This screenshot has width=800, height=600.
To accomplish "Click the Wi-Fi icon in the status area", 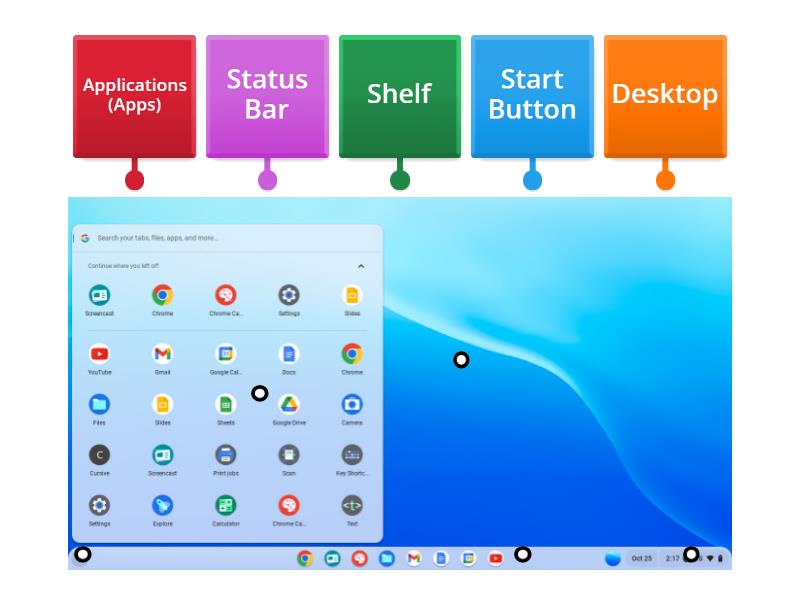I will click(x=710, y=557).
